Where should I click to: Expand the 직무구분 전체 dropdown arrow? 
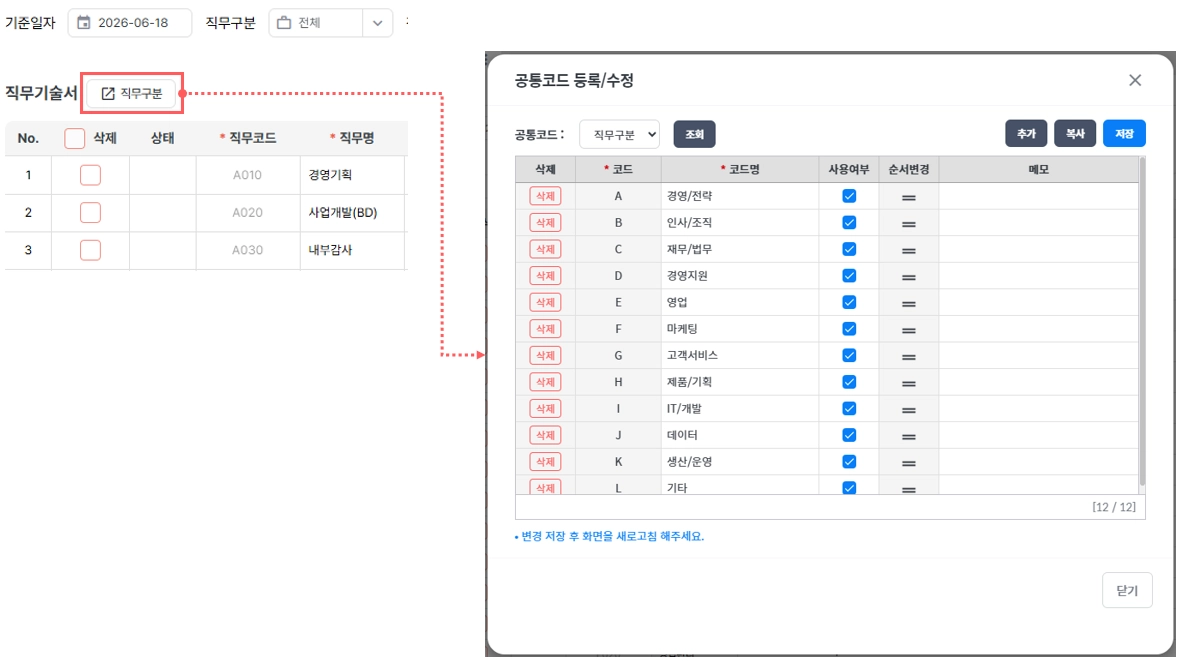377,23
